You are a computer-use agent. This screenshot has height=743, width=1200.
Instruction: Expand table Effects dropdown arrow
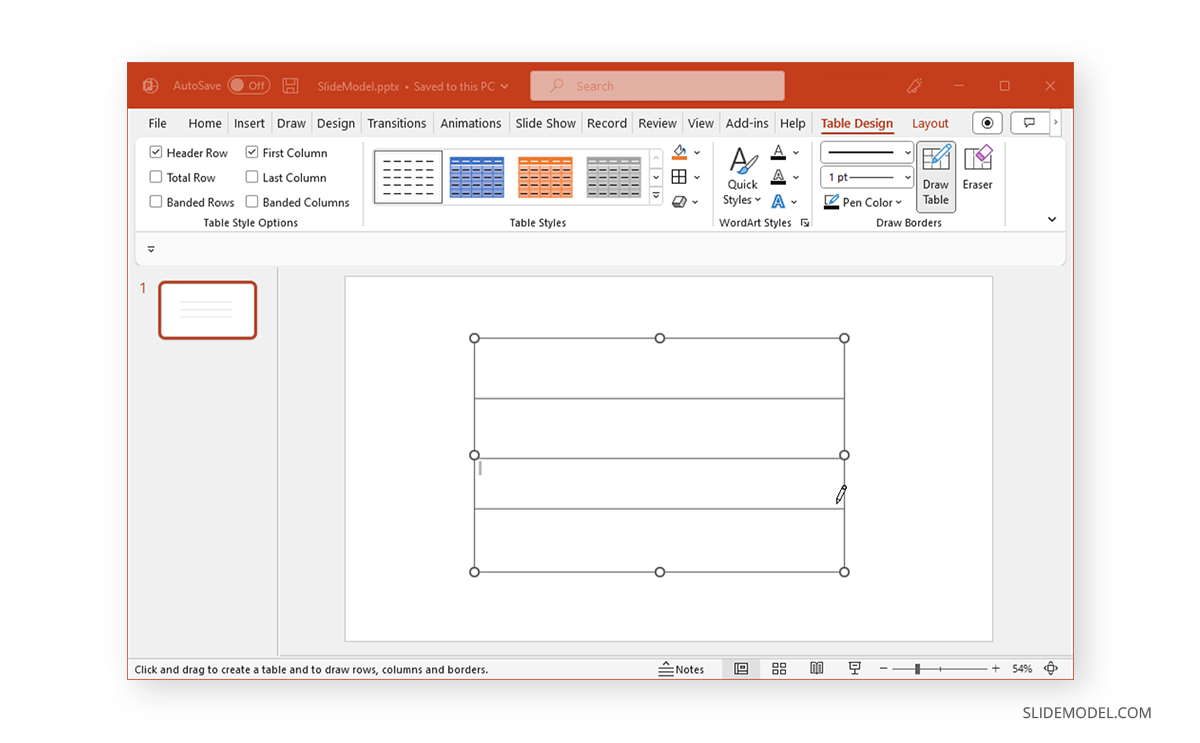click(697, 202)
